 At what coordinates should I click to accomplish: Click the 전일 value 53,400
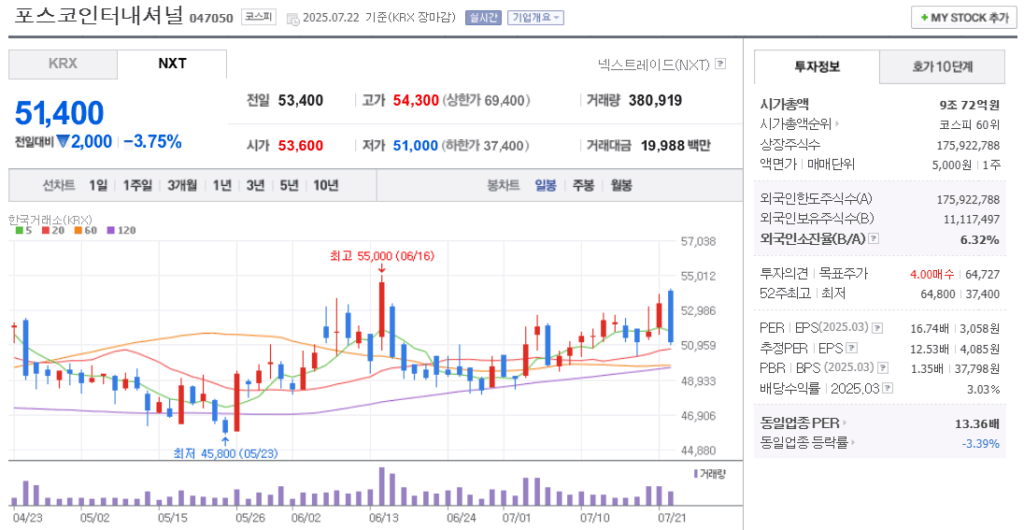[300, 101]
